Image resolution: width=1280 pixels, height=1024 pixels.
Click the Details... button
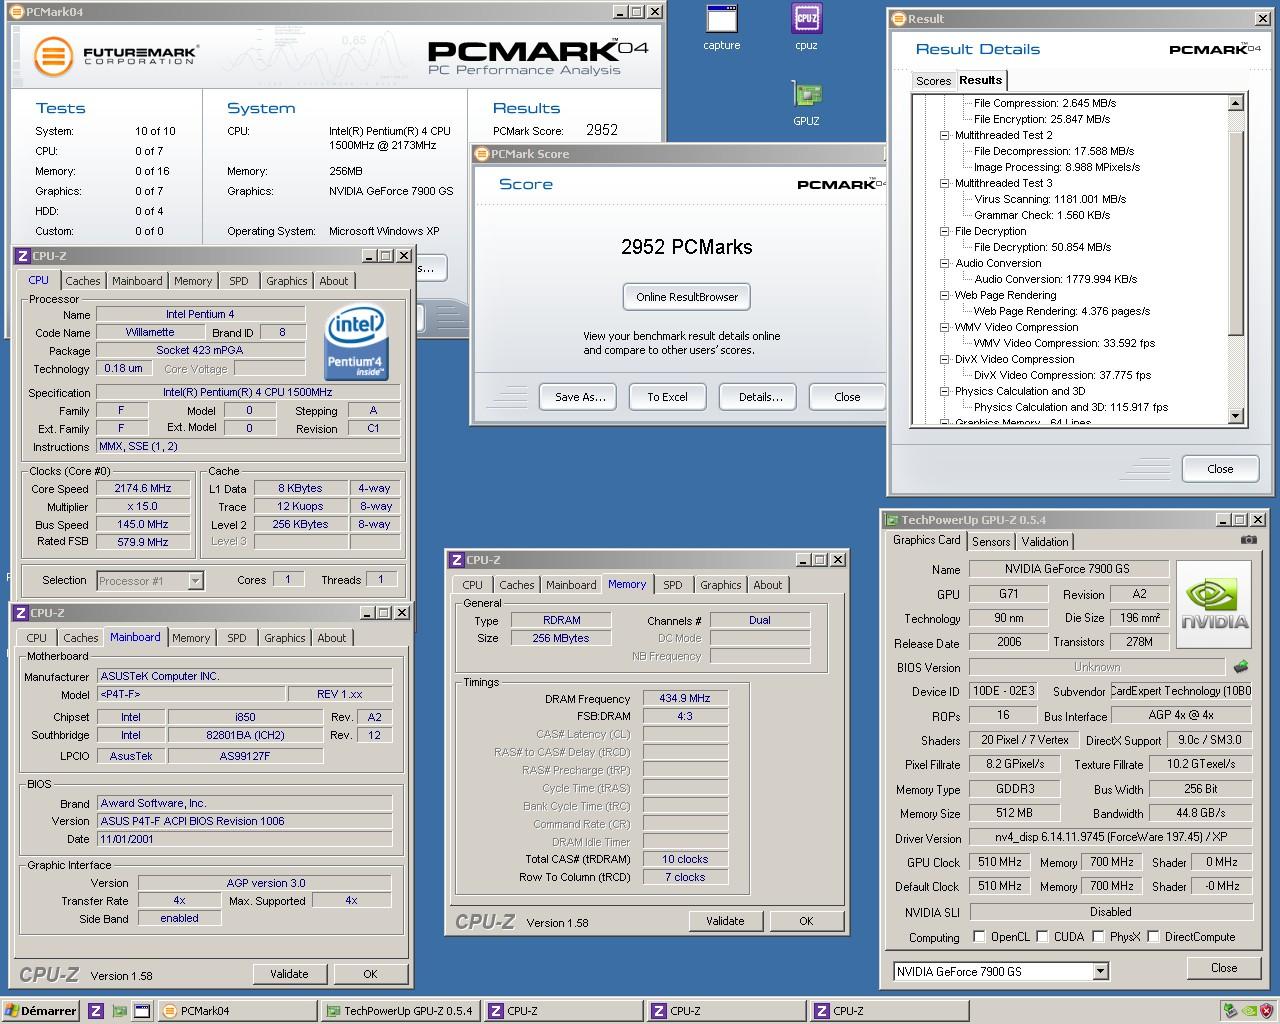tap(760, 397)
